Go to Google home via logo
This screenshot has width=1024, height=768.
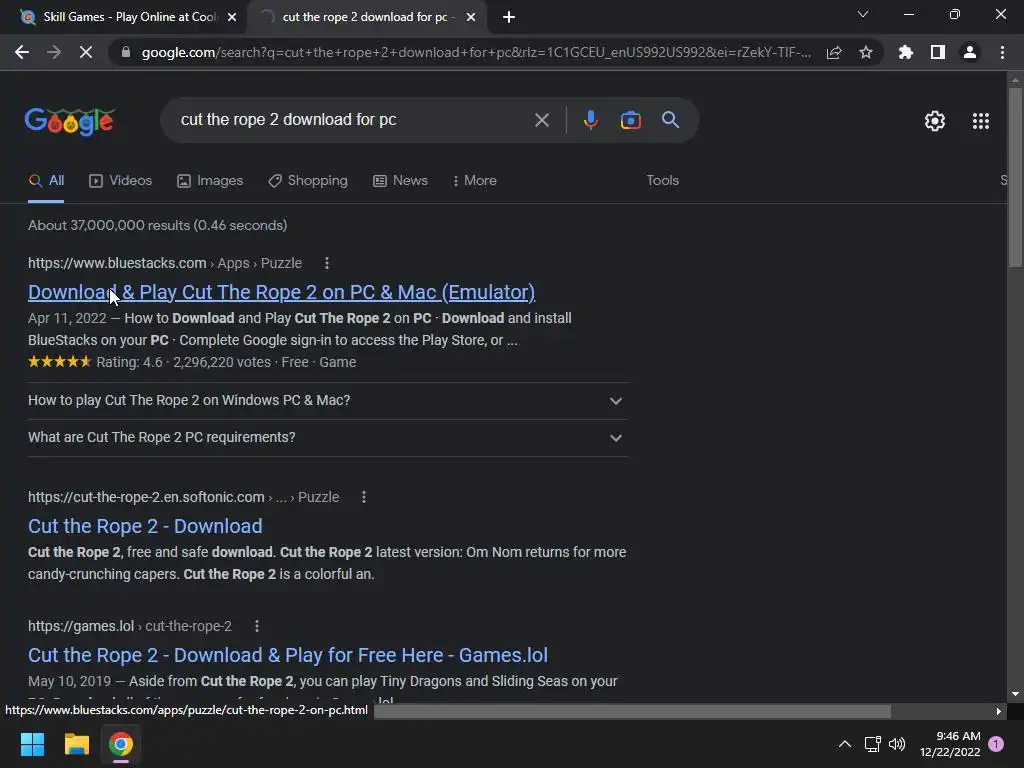pos(69,121)
